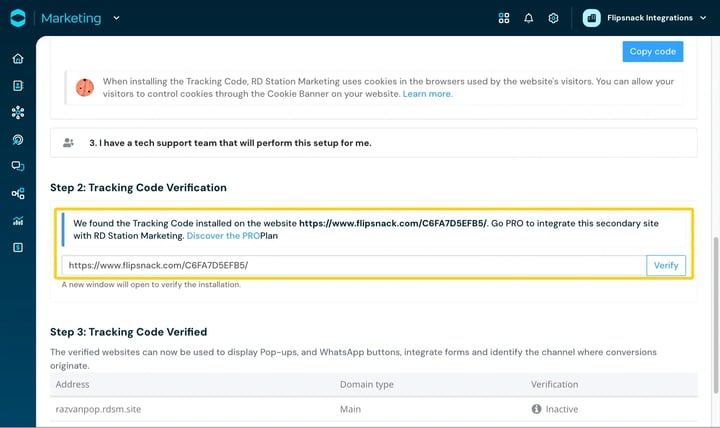This screenshot has height=428, width=720.
Task: Click the Step 2: Tracking Code Verification heading
Action: 138,187
